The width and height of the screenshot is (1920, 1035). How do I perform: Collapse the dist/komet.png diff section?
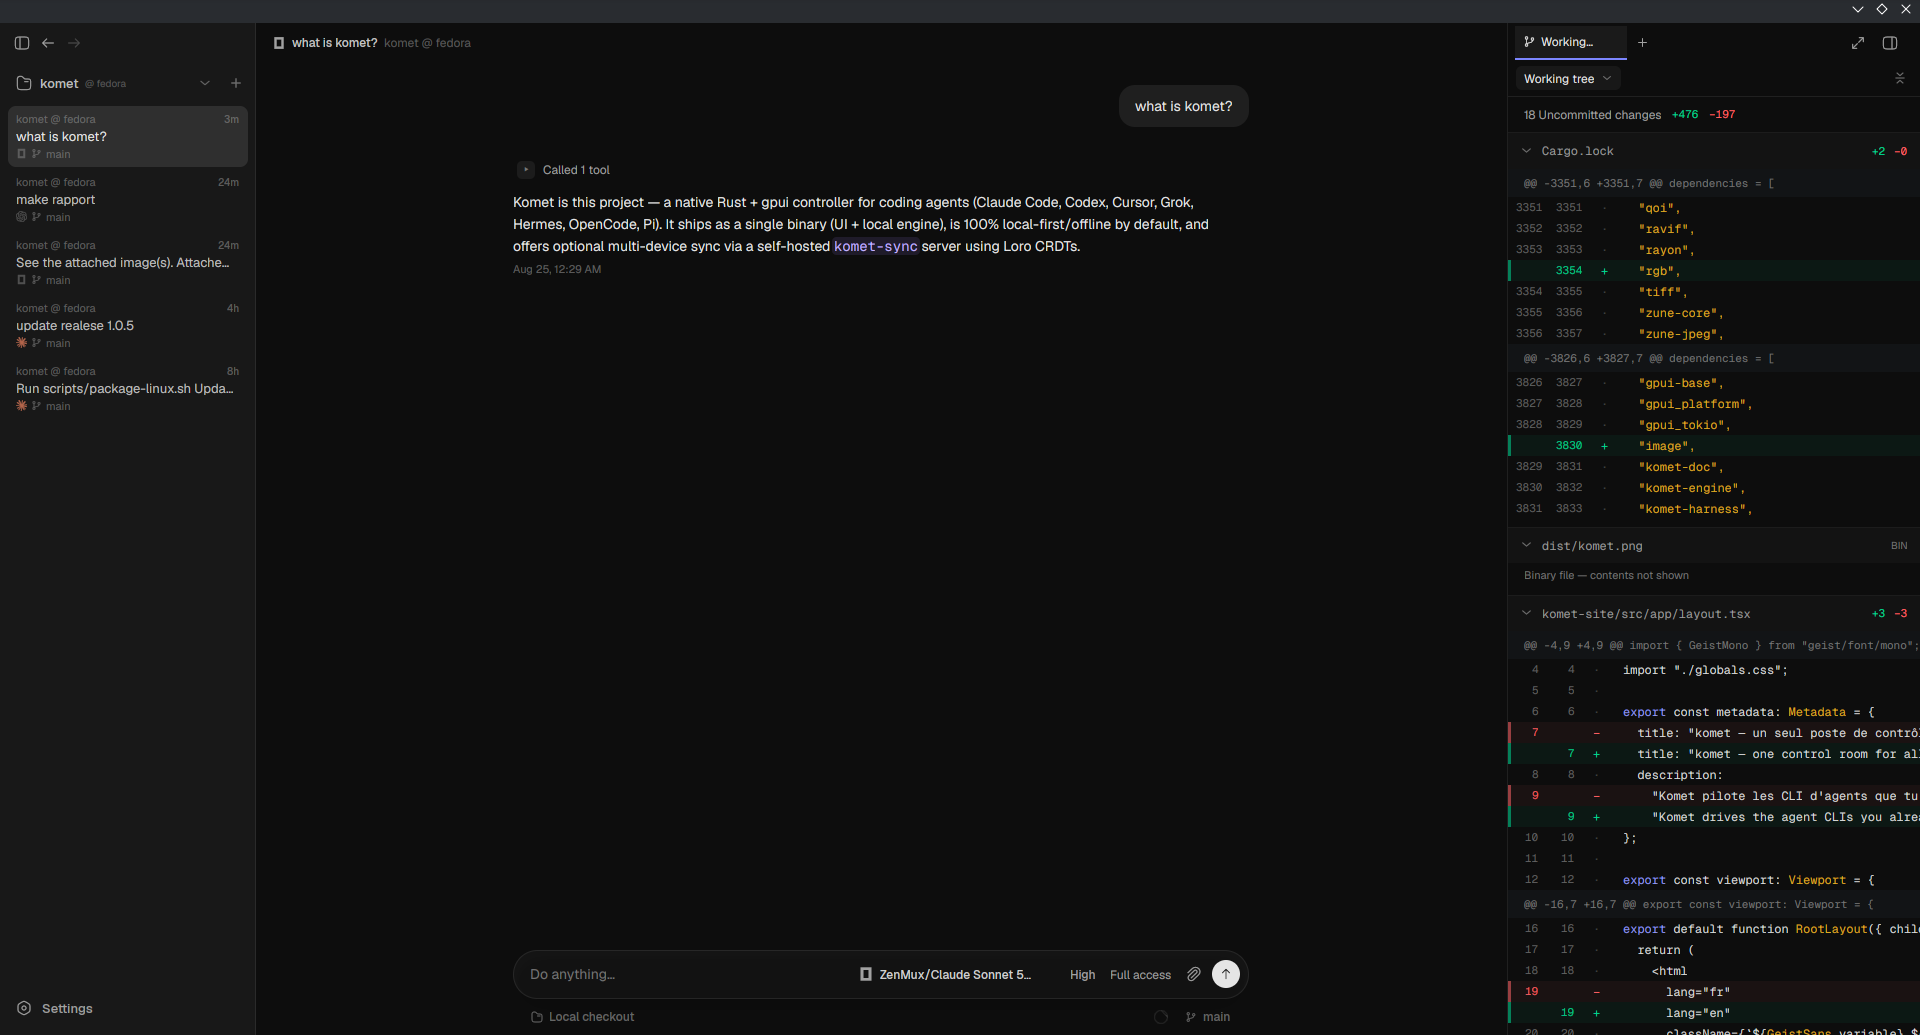1526,546
